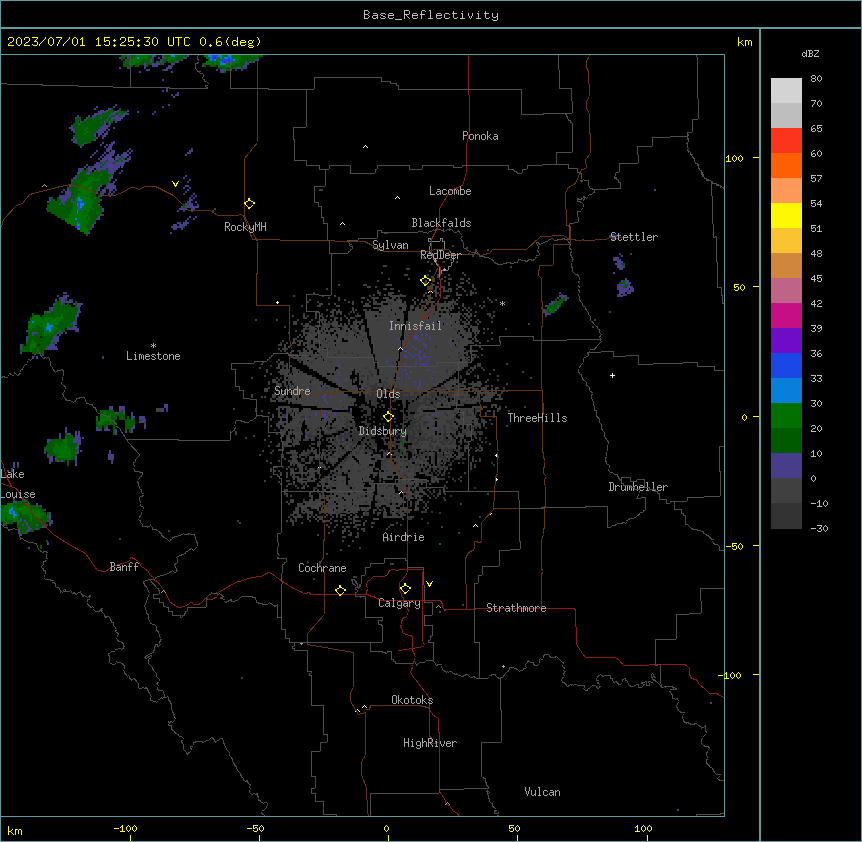Select the Blackfalds town label
The width and height of the screenshot is (862, 842).
point(441,223)
